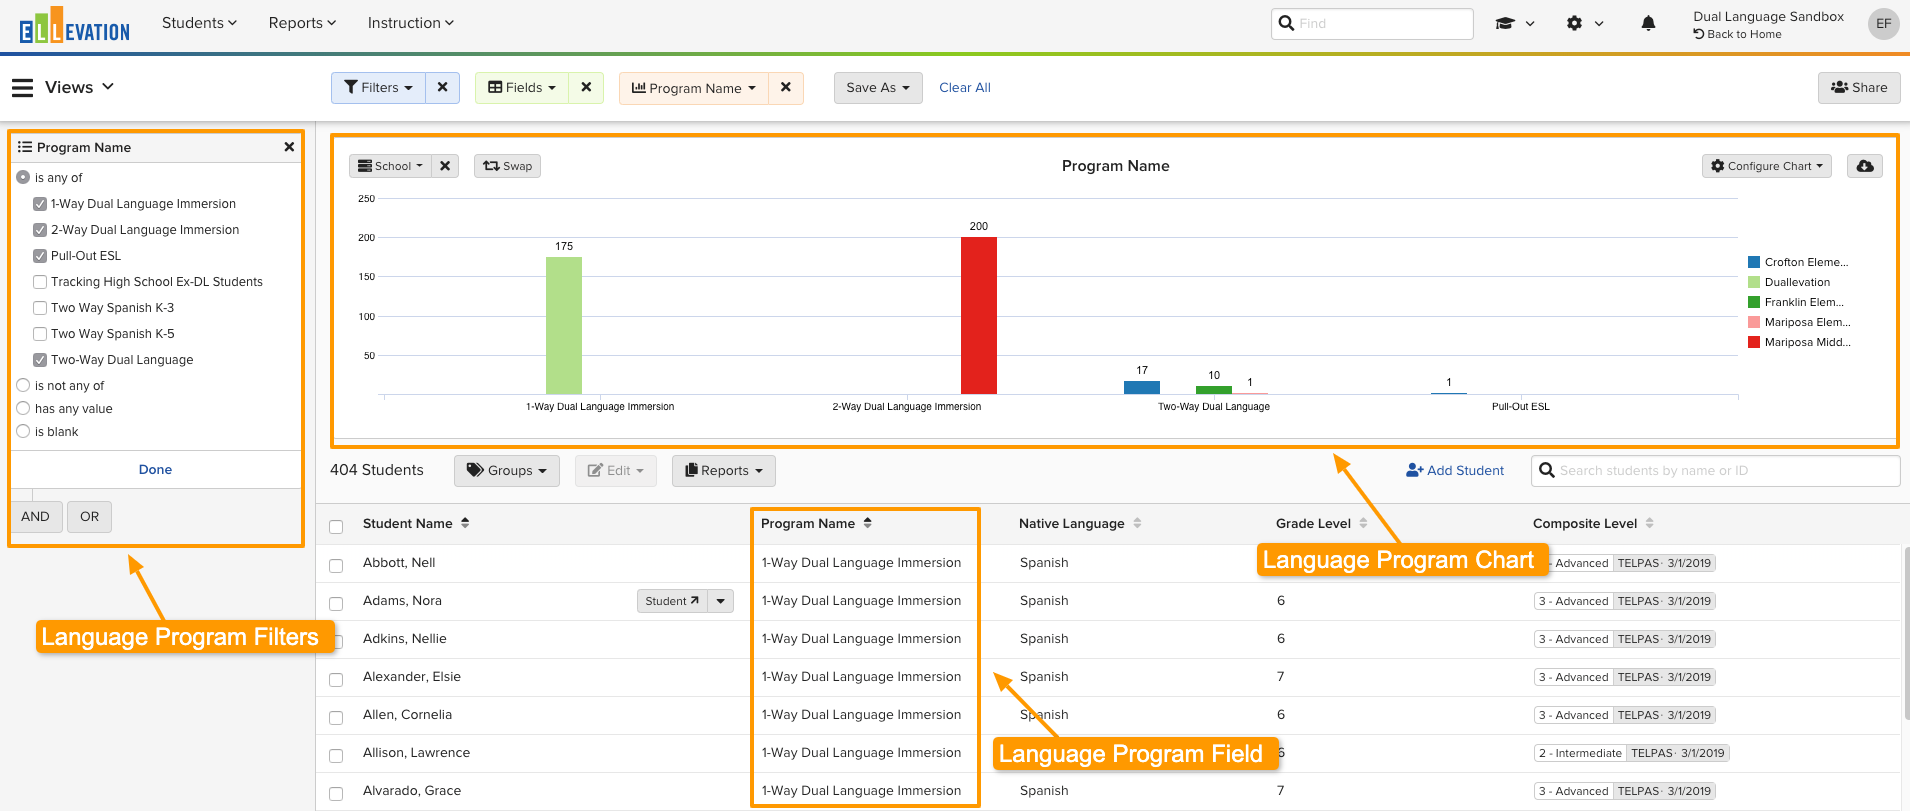Expand the Views dropdown
Image resolution: width=1910 pixels, height=811 pixels.
[79, 87]
